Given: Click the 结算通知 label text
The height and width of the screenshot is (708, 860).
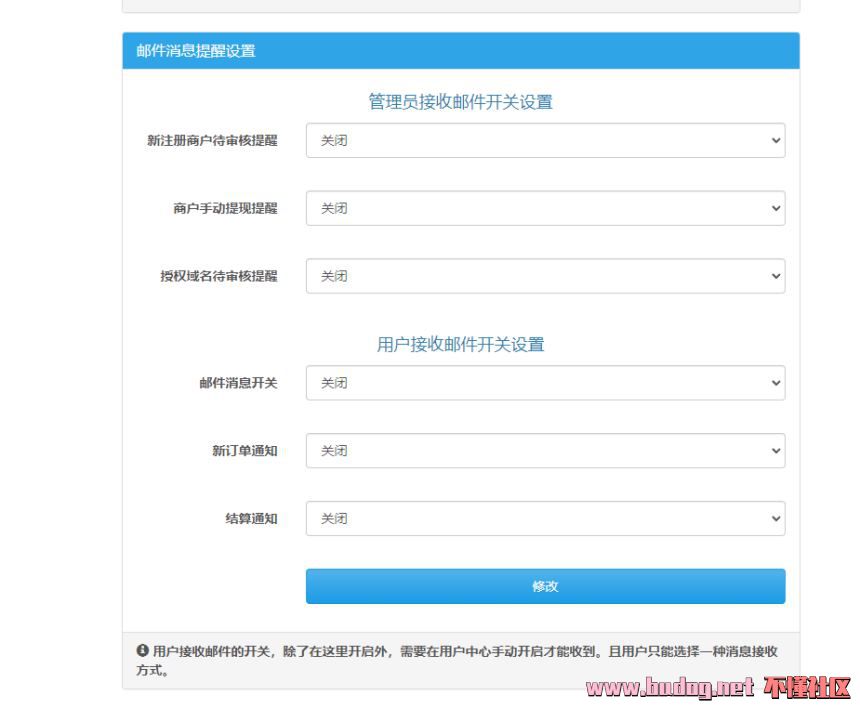Looking at the screenshot, I should (x=251, y=519).
